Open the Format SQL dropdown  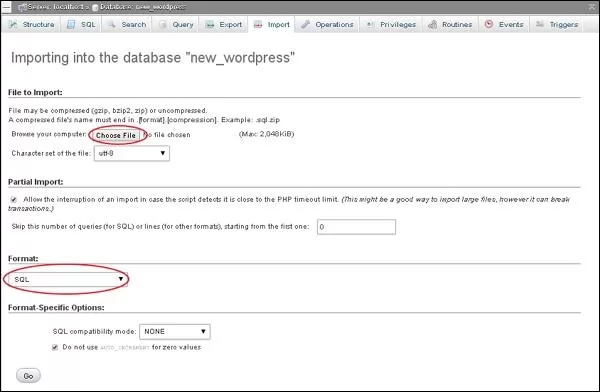[68, 279]
